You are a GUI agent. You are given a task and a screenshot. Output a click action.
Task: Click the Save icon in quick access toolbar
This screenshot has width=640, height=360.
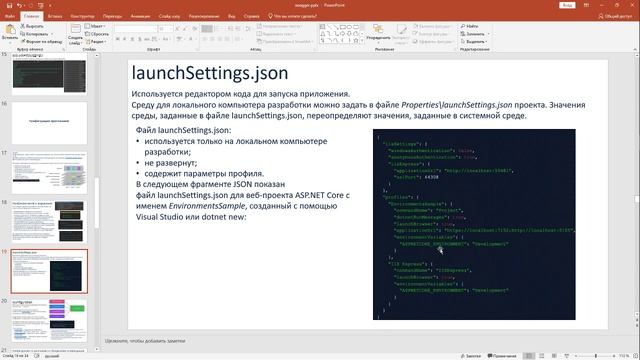click(9, 5)
